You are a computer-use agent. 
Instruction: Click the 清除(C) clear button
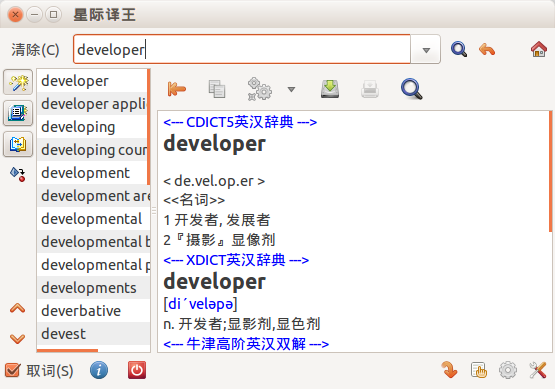click(35, 50)
